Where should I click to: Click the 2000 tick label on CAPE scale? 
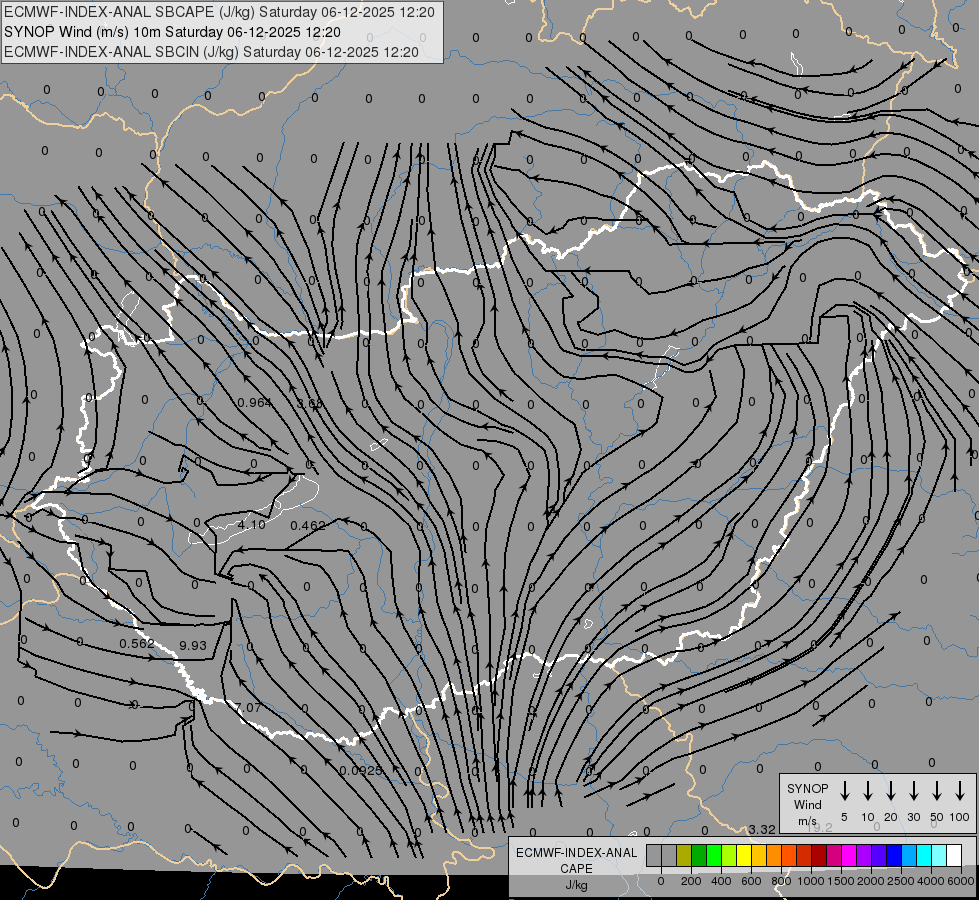[x=871, y=881]
